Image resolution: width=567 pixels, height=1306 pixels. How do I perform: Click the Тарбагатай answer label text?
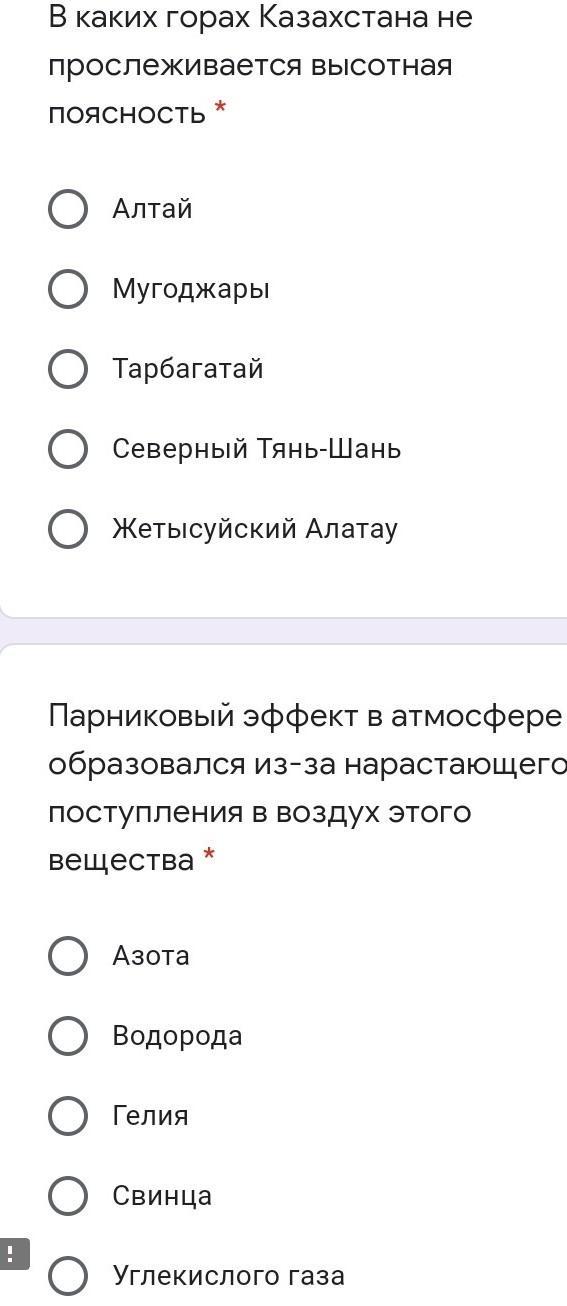tap(188, 369)
